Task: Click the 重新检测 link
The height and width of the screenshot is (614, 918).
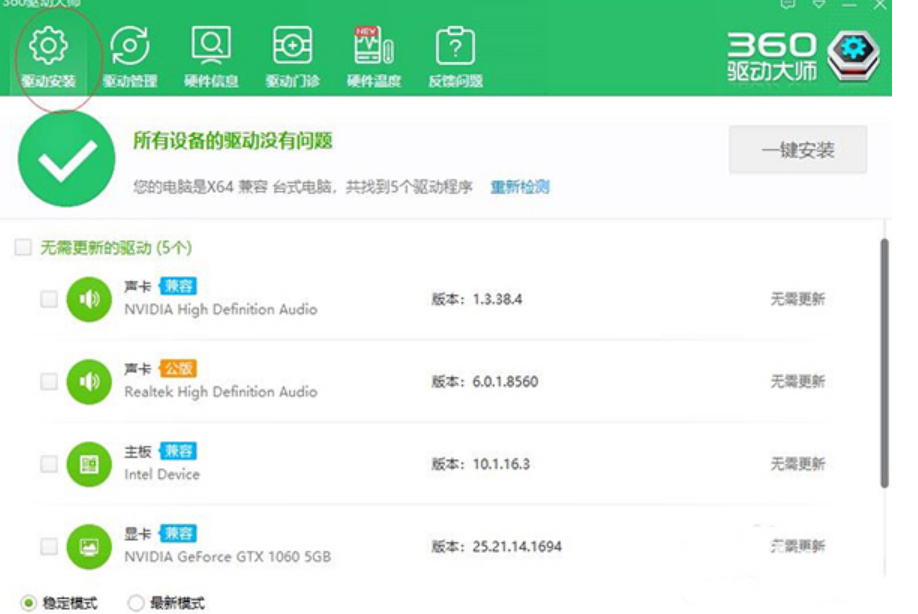Action: [519, 187]
